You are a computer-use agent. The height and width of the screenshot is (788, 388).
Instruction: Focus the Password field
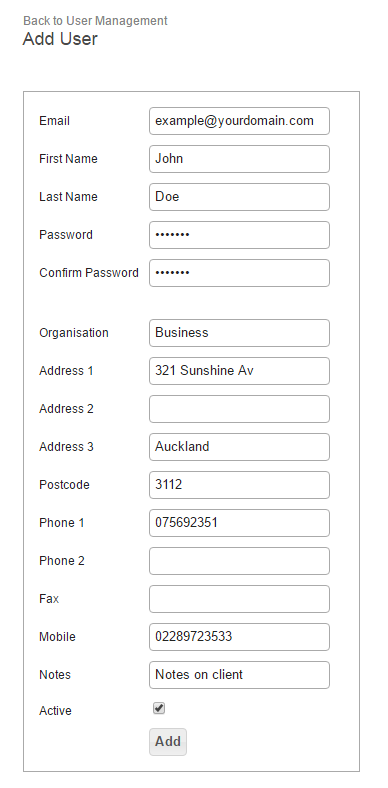[239, 235]
